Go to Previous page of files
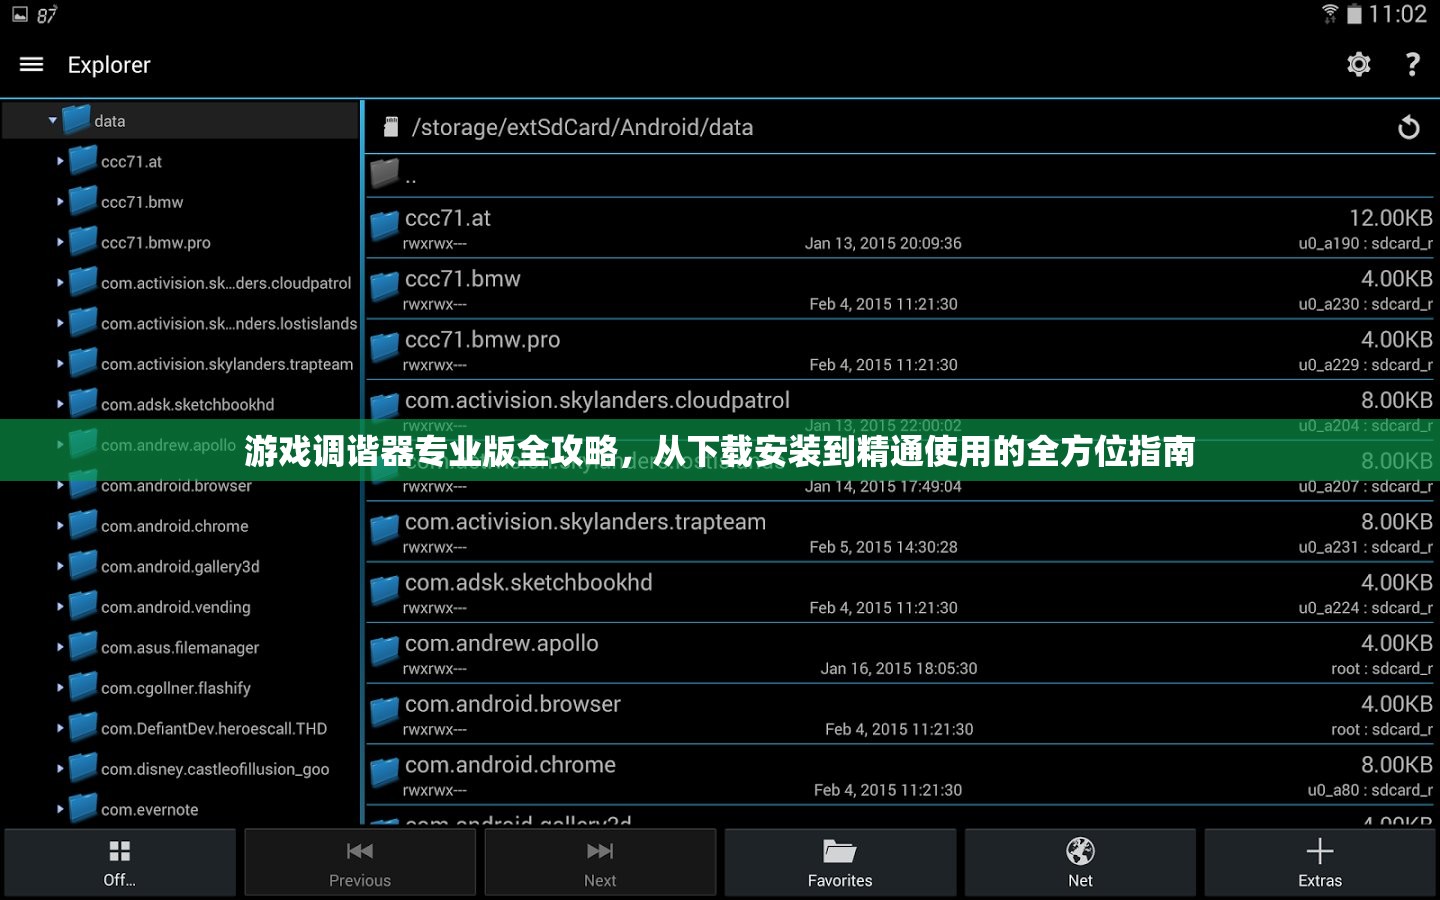 (360, 862)
